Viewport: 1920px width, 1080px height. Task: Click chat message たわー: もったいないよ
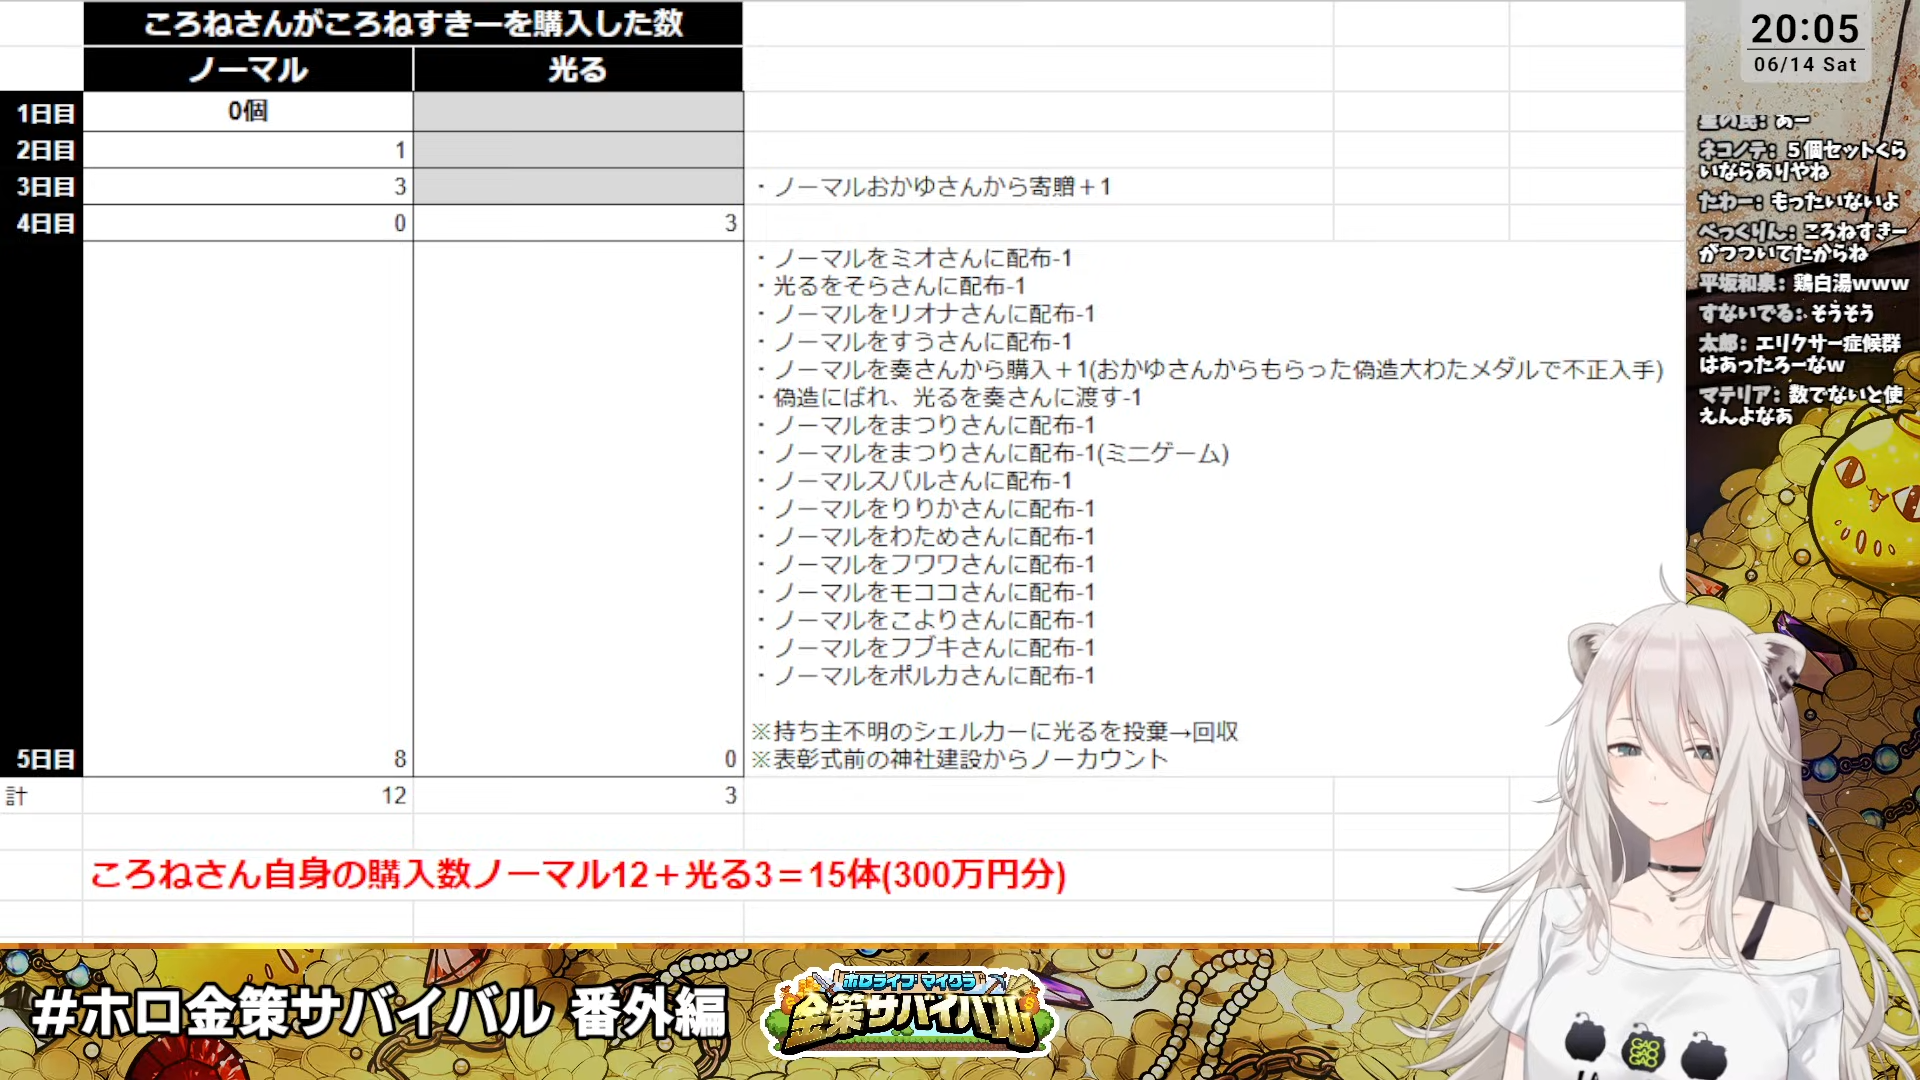(1799, 202)
